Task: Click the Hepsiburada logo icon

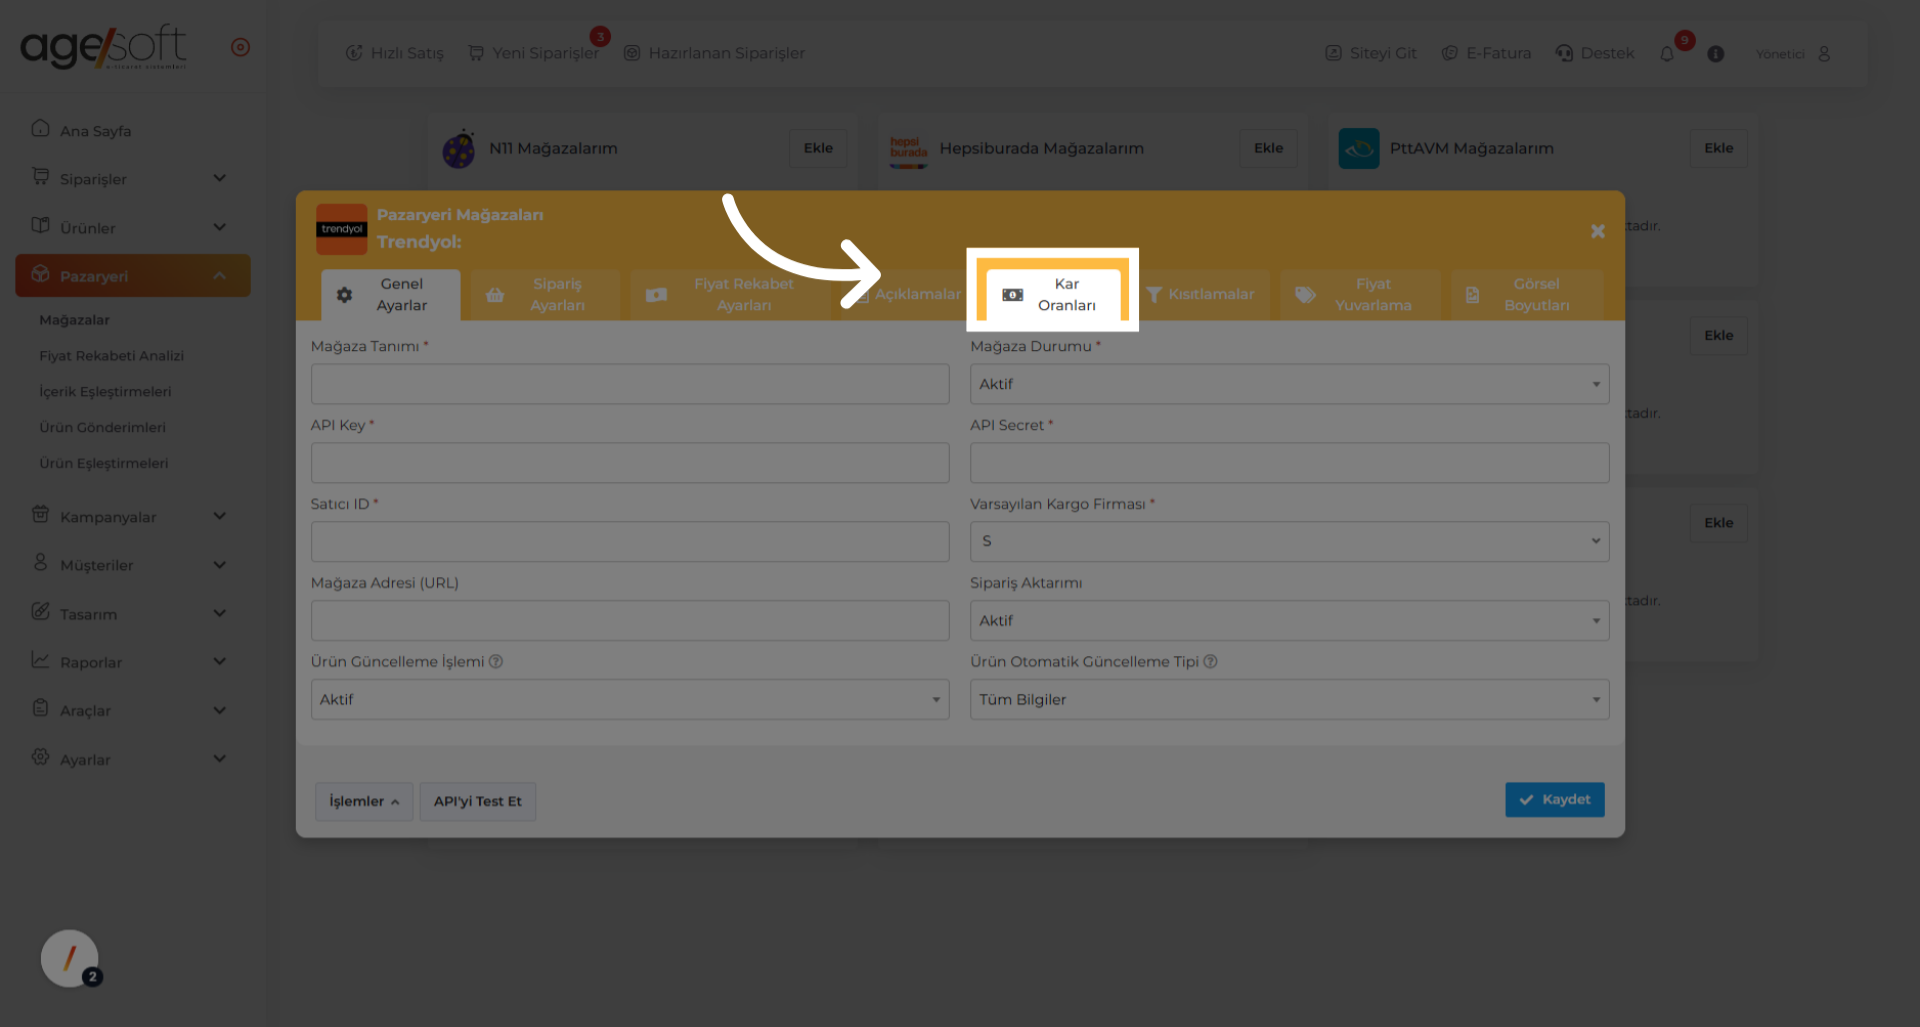Action: 908,149
